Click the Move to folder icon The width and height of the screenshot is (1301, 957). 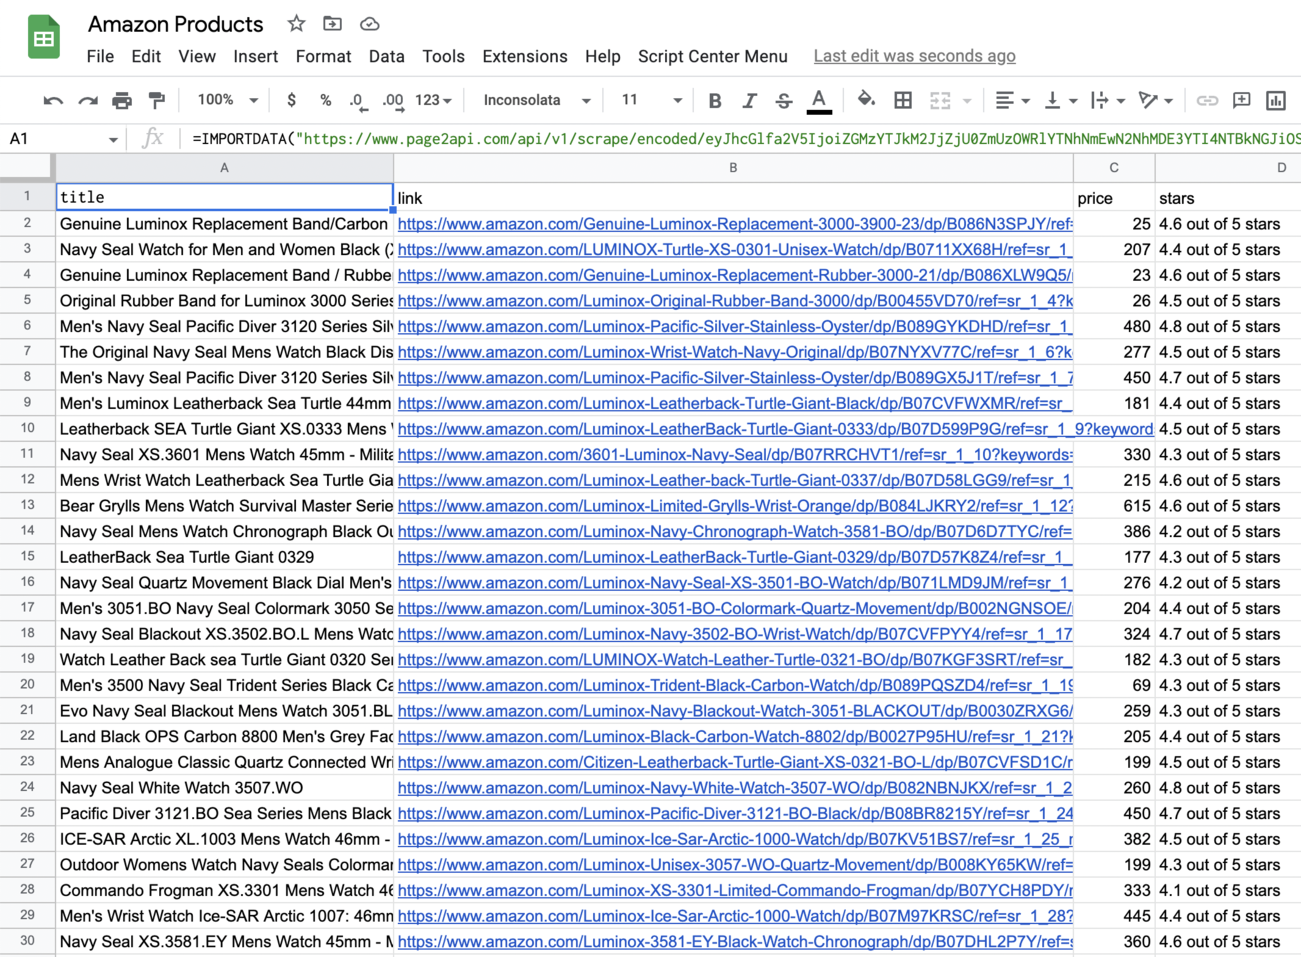332,23
